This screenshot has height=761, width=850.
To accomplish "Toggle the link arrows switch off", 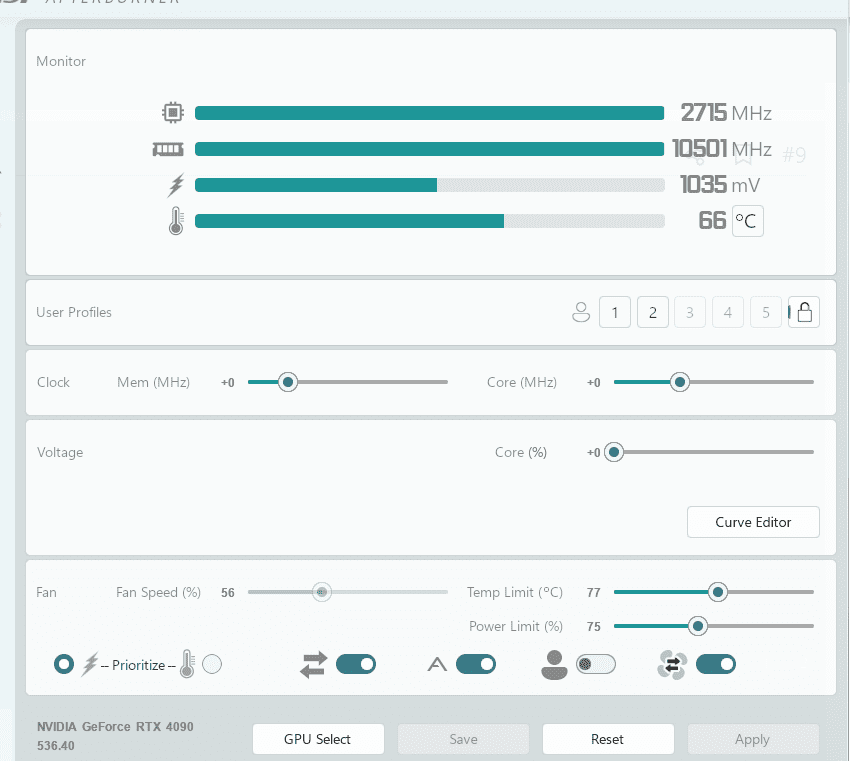I will [356, 664].
